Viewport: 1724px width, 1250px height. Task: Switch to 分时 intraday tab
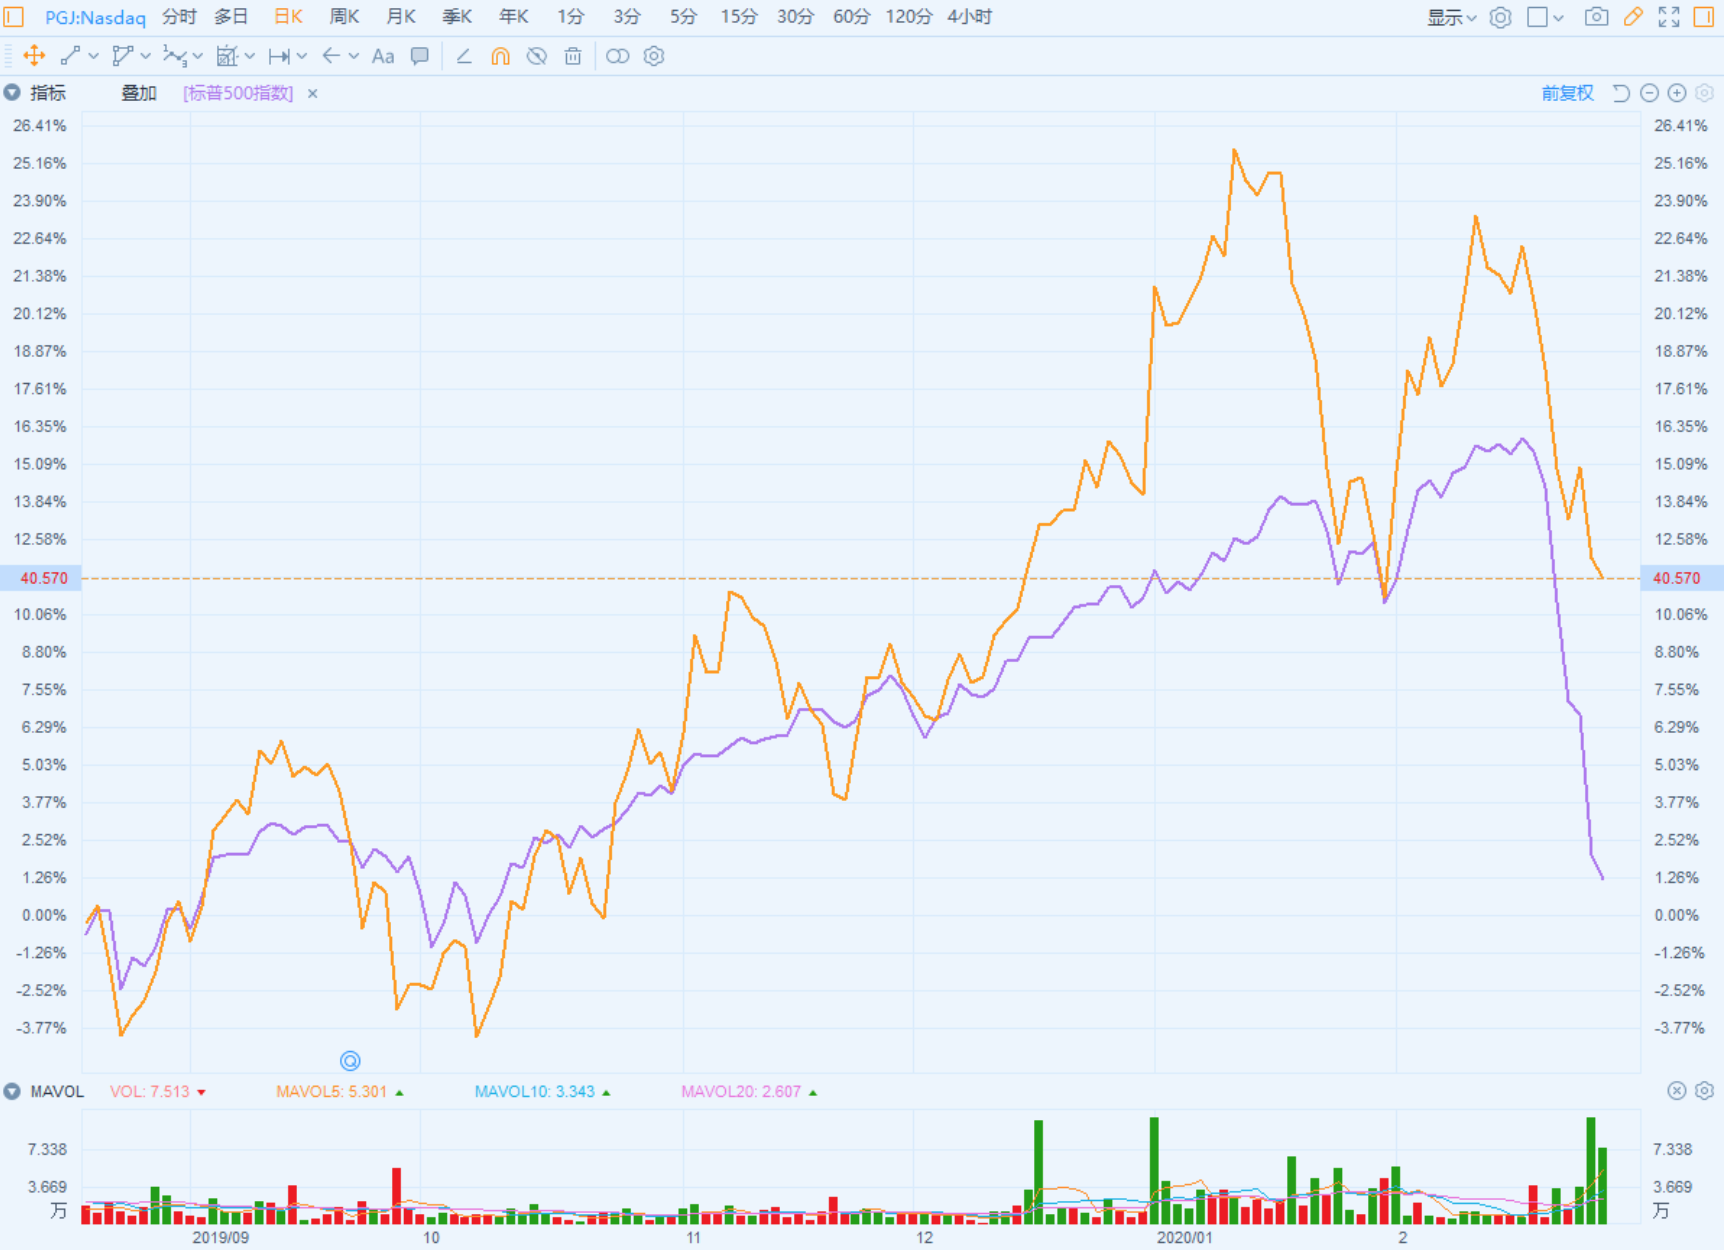pyautogui.click(x=179, y=17)
